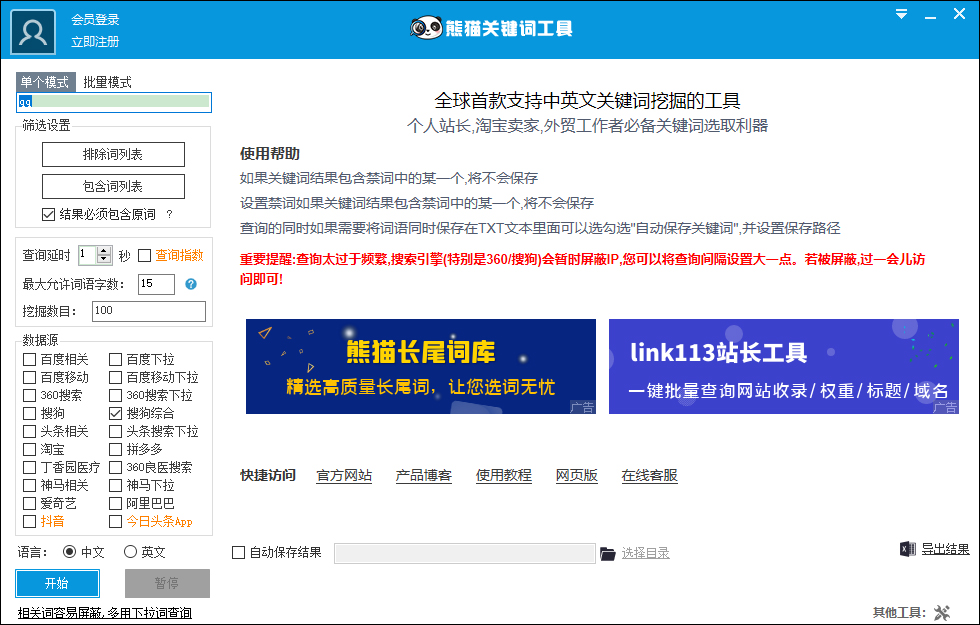Click the folder icon next to 选择目录

(608, 554)
